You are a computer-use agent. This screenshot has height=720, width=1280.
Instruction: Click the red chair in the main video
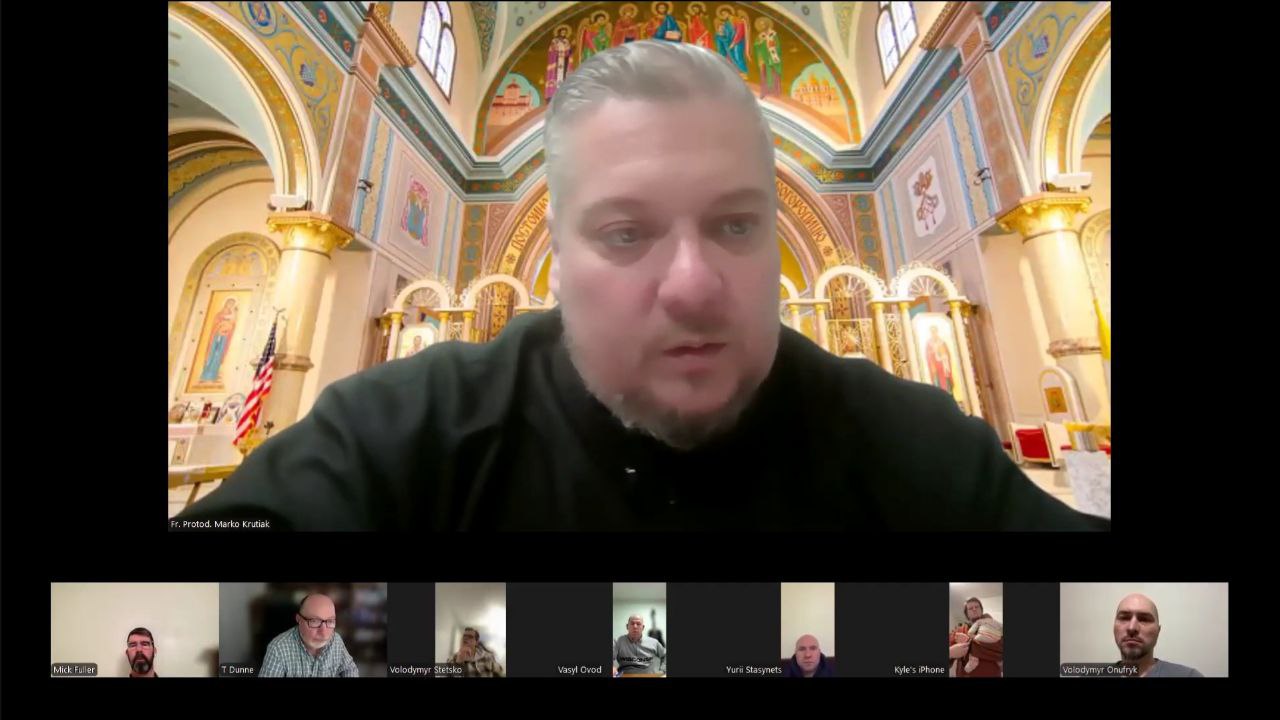point(1033,444)
